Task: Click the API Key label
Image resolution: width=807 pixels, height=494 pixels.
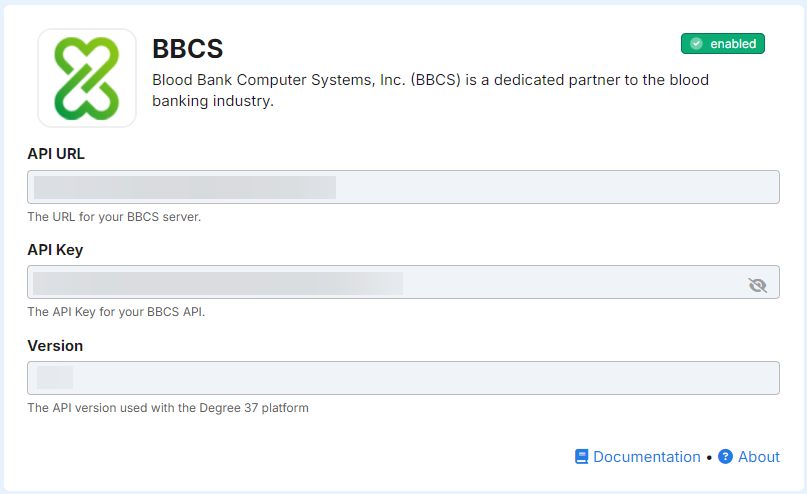Action: [x=55, y=250]
